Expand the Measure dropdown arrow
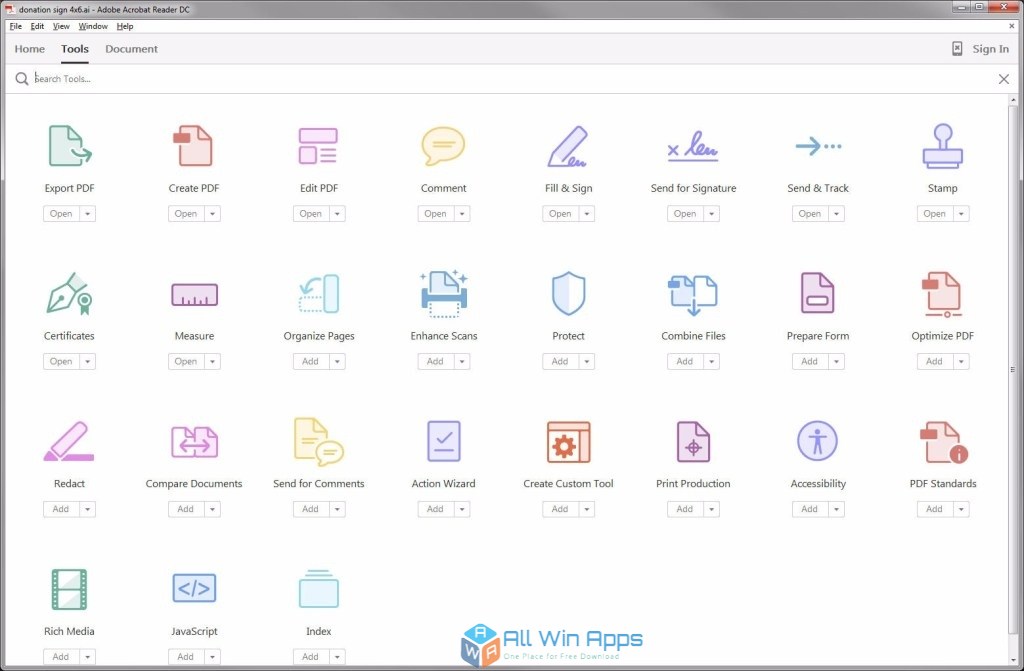The image size is (1024, 671). 212,361
